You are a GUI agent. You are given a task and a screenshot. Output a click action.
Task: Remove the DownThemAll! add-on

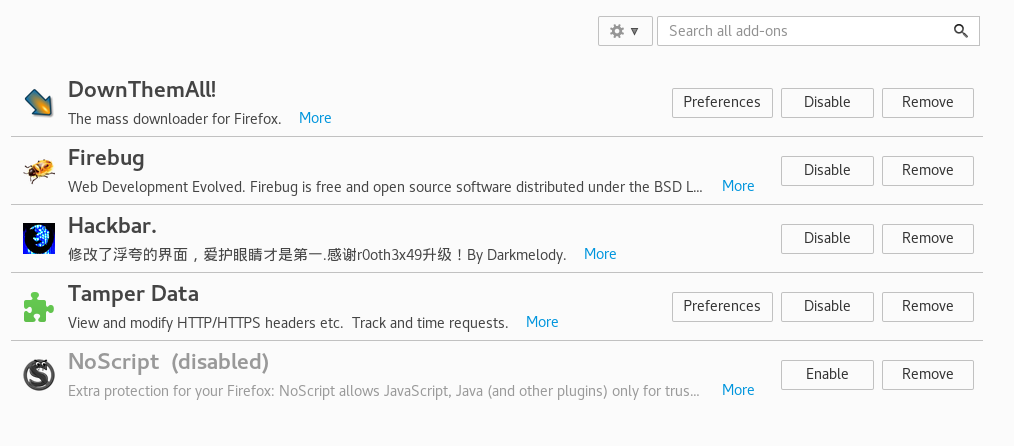[927, 103]
